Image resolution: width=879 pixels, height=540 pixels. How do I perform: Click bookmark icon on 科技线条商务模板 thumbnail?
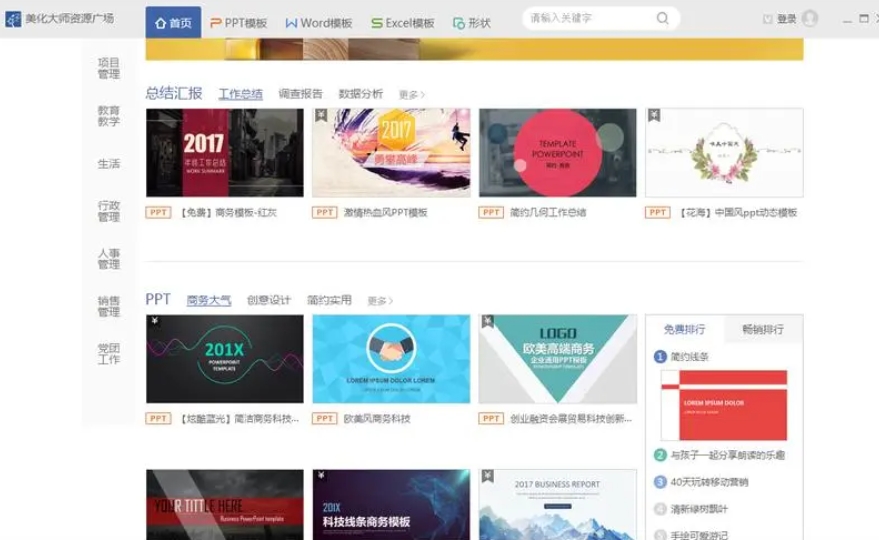click(321, 476)
